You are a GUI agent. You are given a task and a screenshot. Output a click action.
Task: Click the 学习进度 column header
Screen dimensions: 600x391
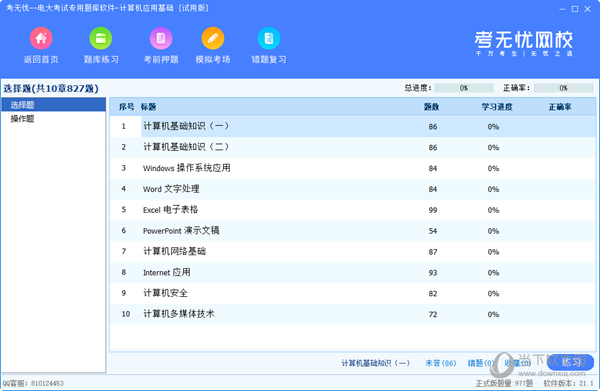pyautogui.click(x=497, y=107)
